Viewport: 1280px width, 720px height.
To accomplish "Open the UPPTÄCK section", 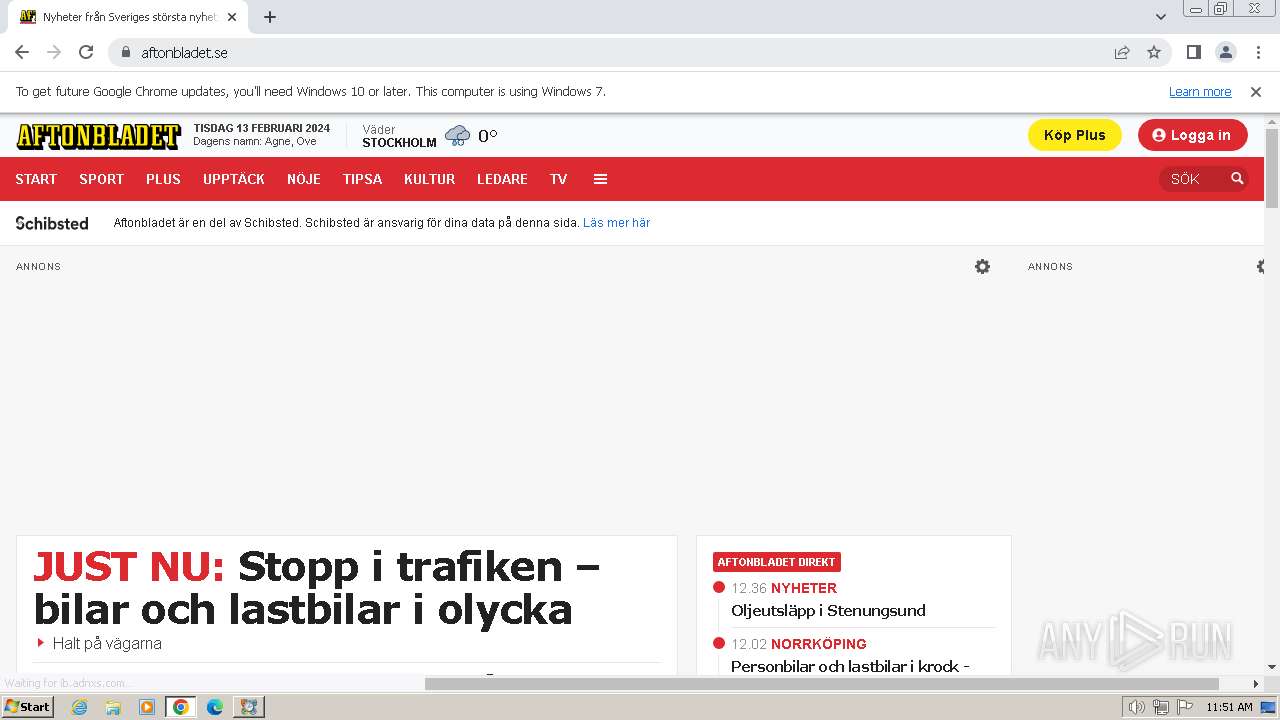I will point(234,179).
